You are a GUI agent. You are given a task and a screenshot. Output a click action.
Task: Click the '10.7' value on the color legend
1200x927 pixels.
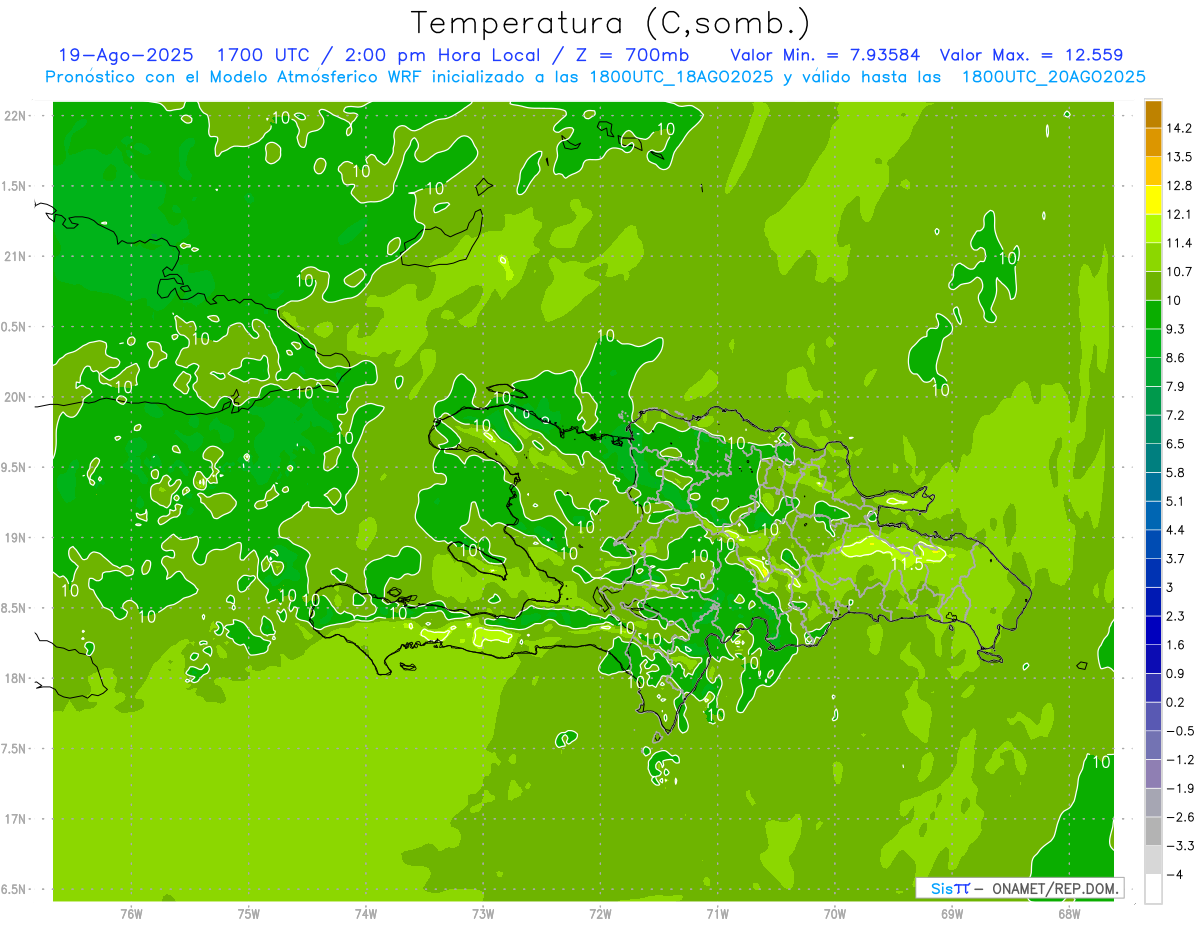point(1180,272)
